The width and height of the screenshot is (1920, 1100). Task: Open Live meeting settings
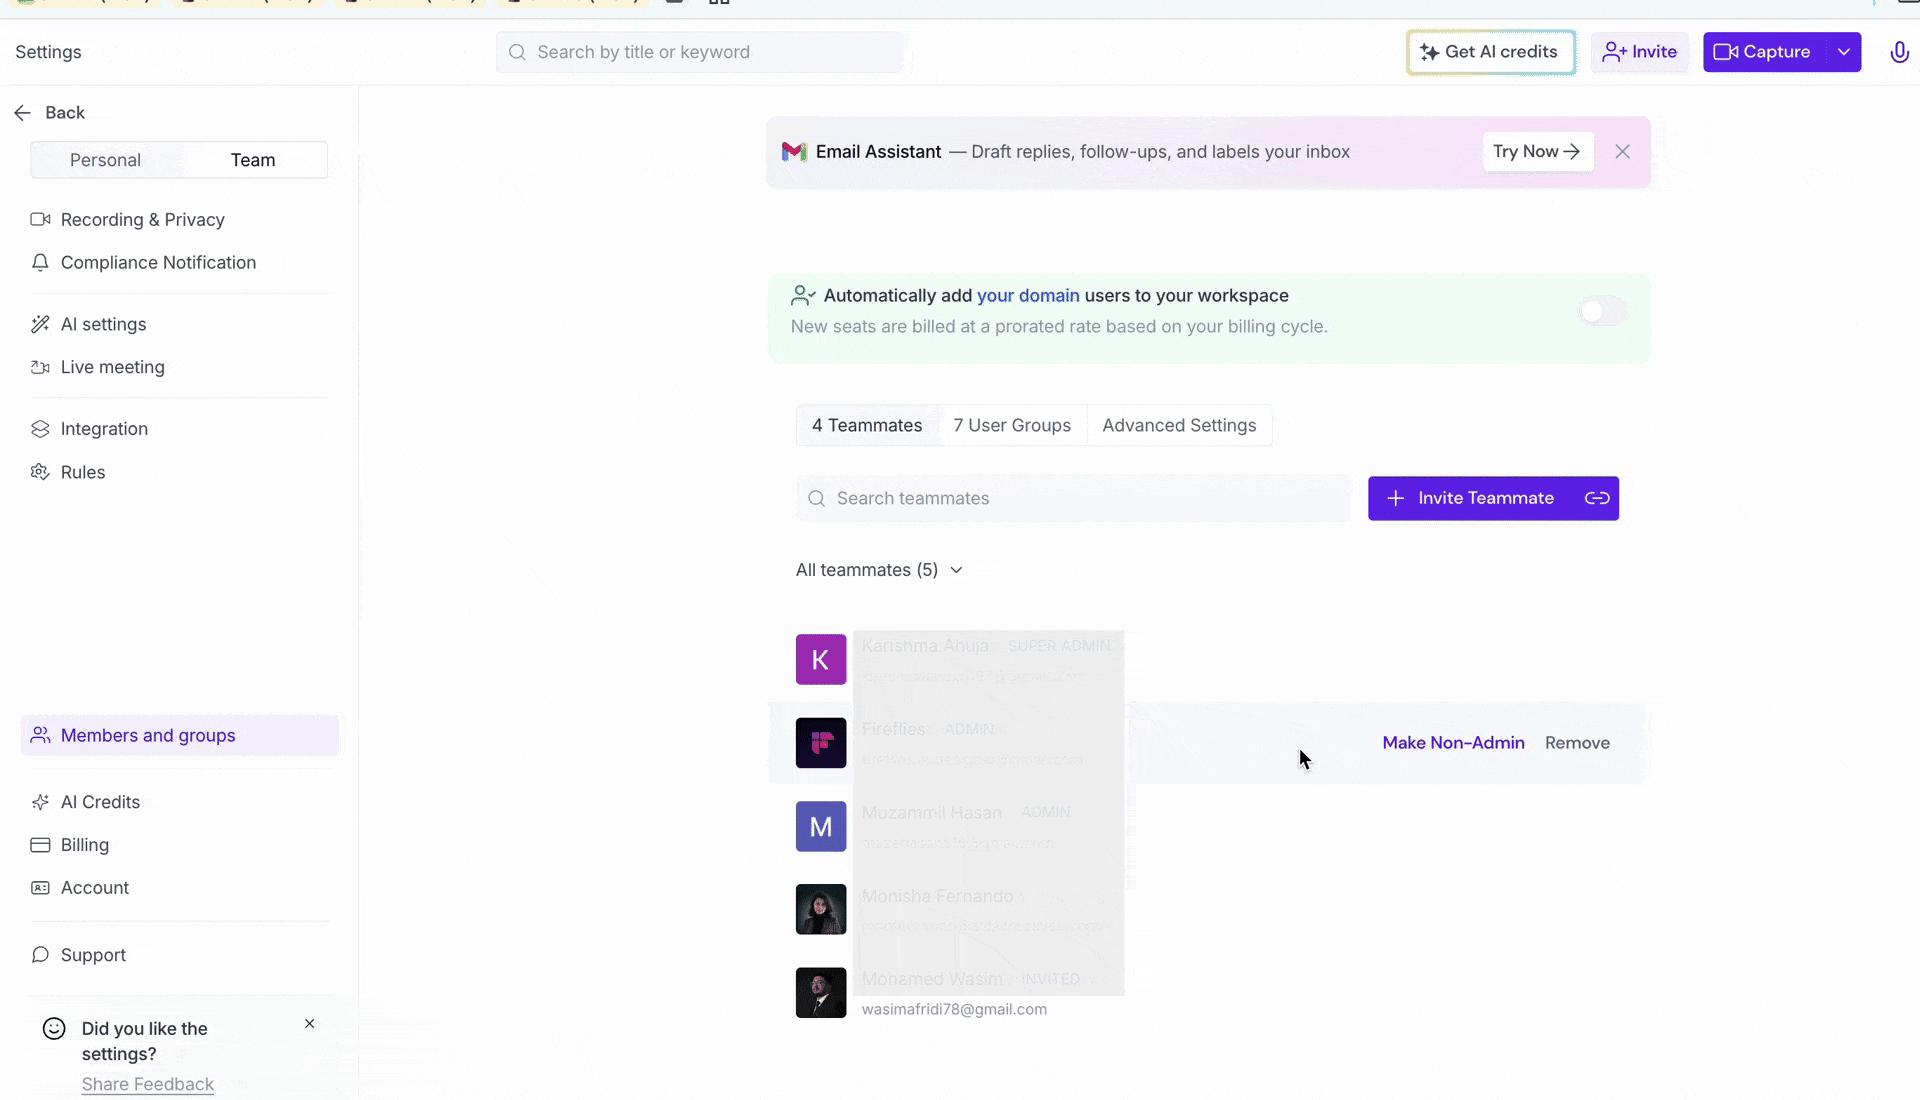112,367
